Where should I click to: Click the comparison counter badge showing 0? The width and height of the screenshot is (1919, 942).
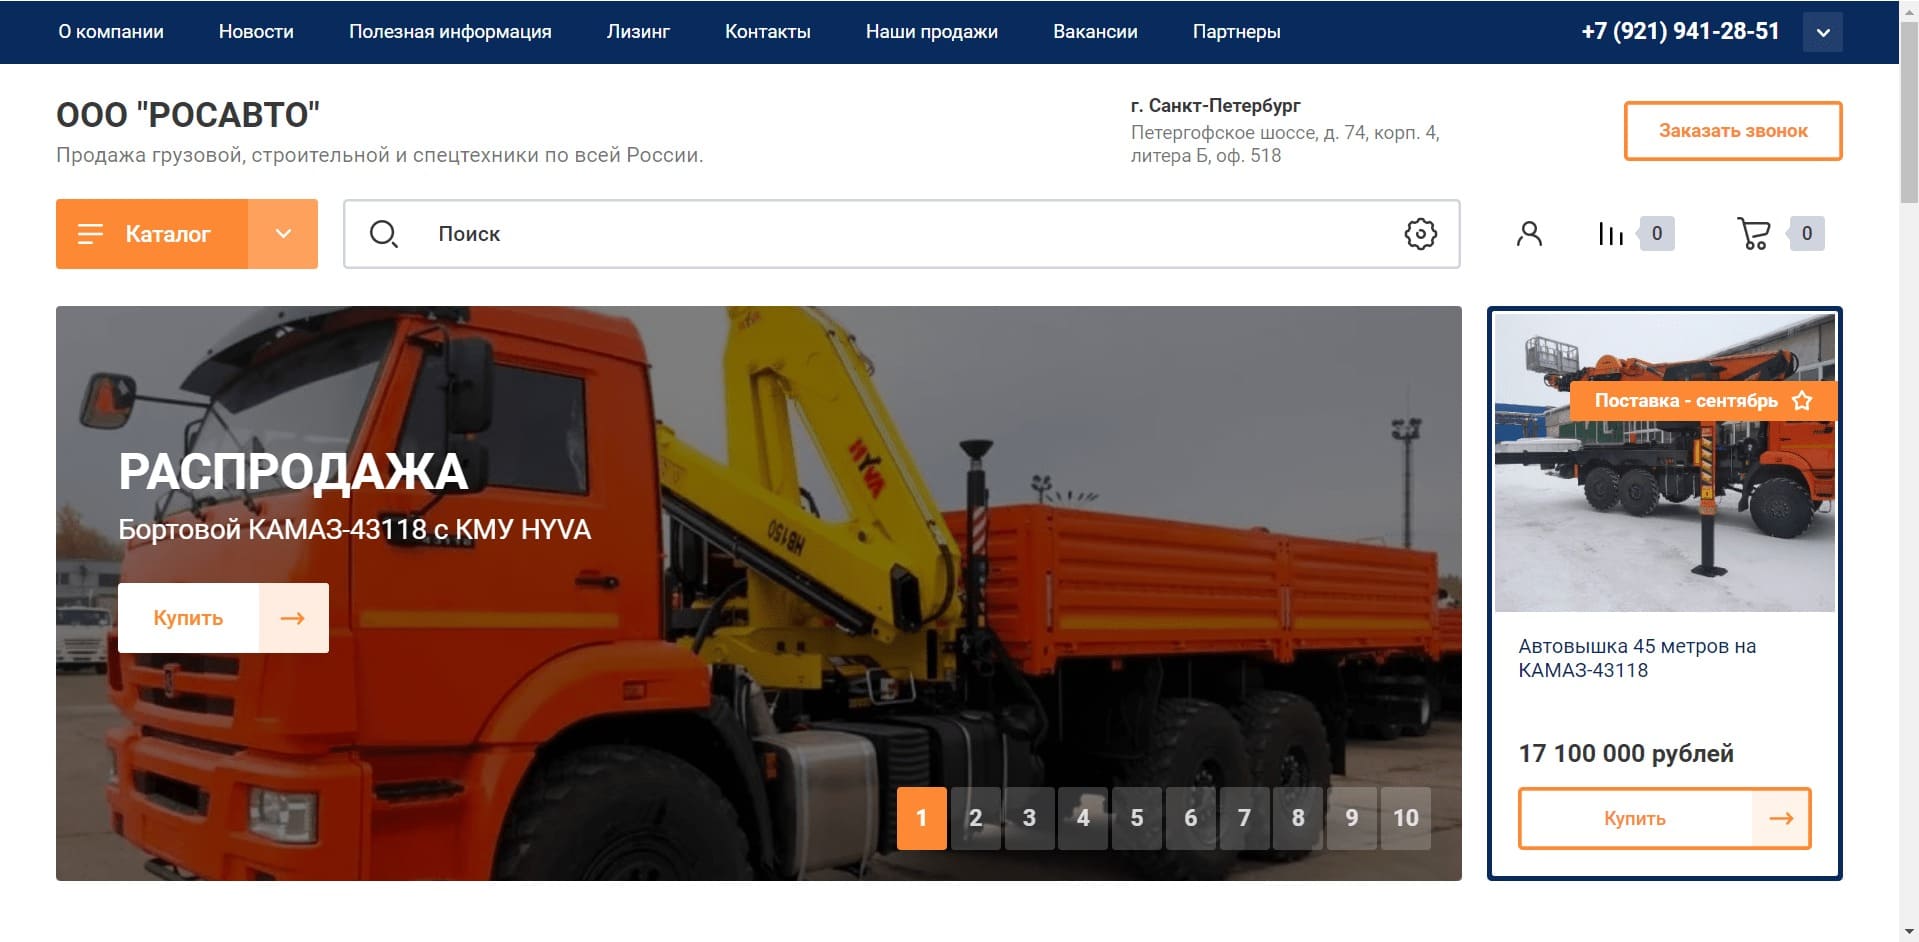pos(1657,234)
